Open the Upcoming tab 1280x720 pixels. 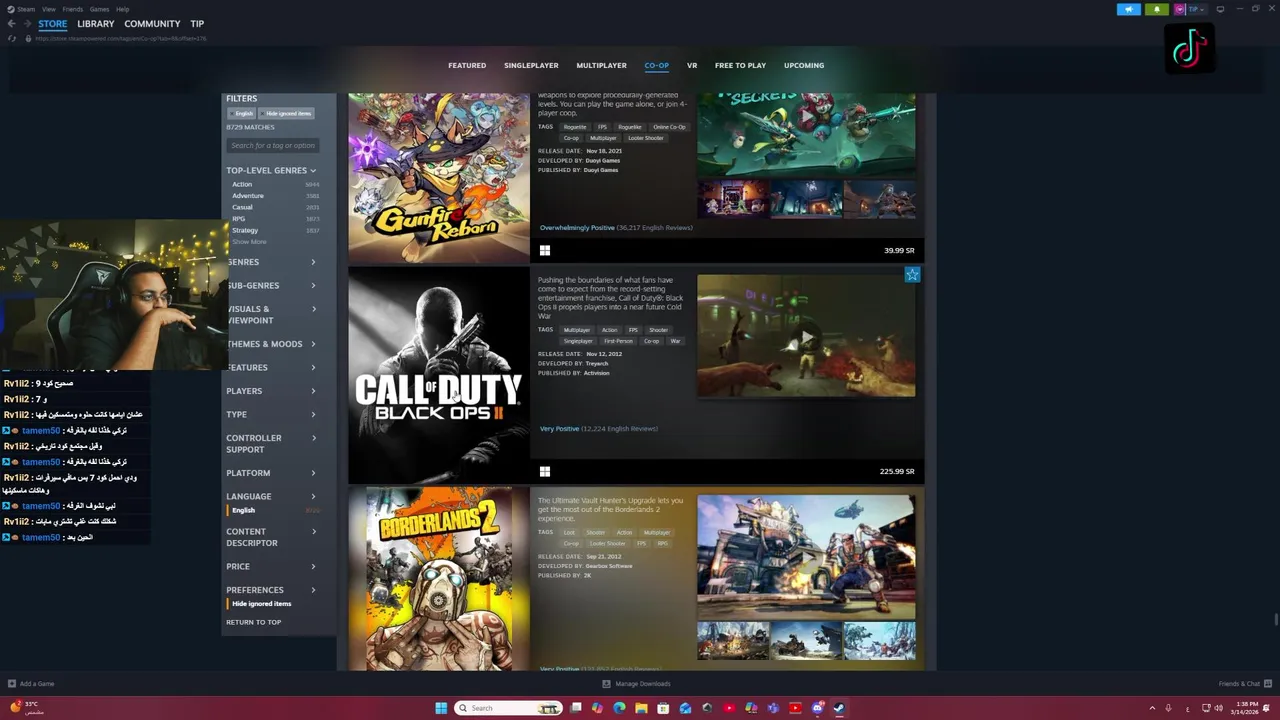click(x=804, y=65)
